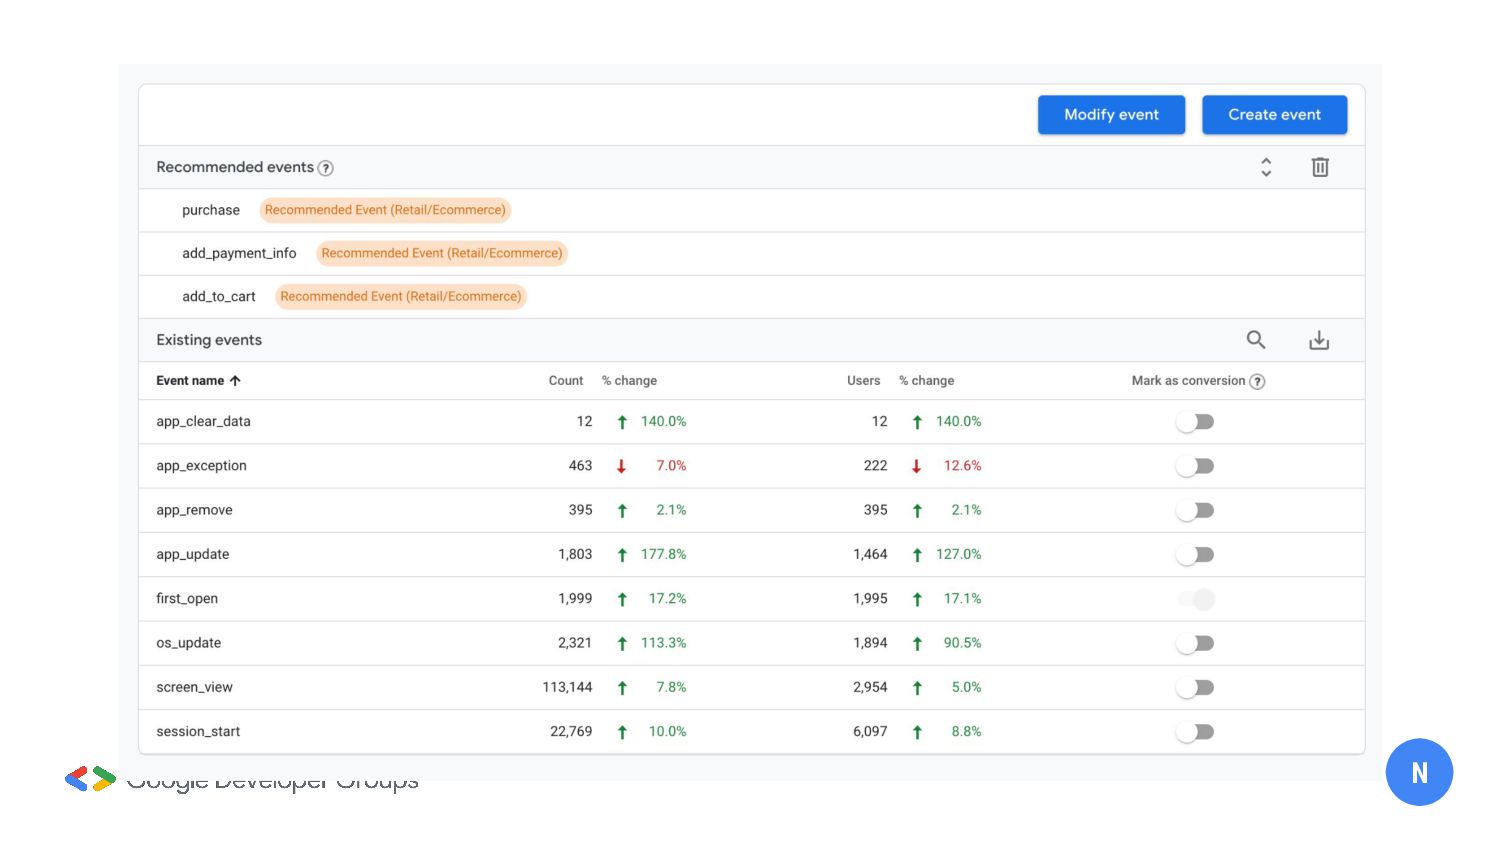
Task: Turn on conversion for session_start
Action: coord(1195,732)
